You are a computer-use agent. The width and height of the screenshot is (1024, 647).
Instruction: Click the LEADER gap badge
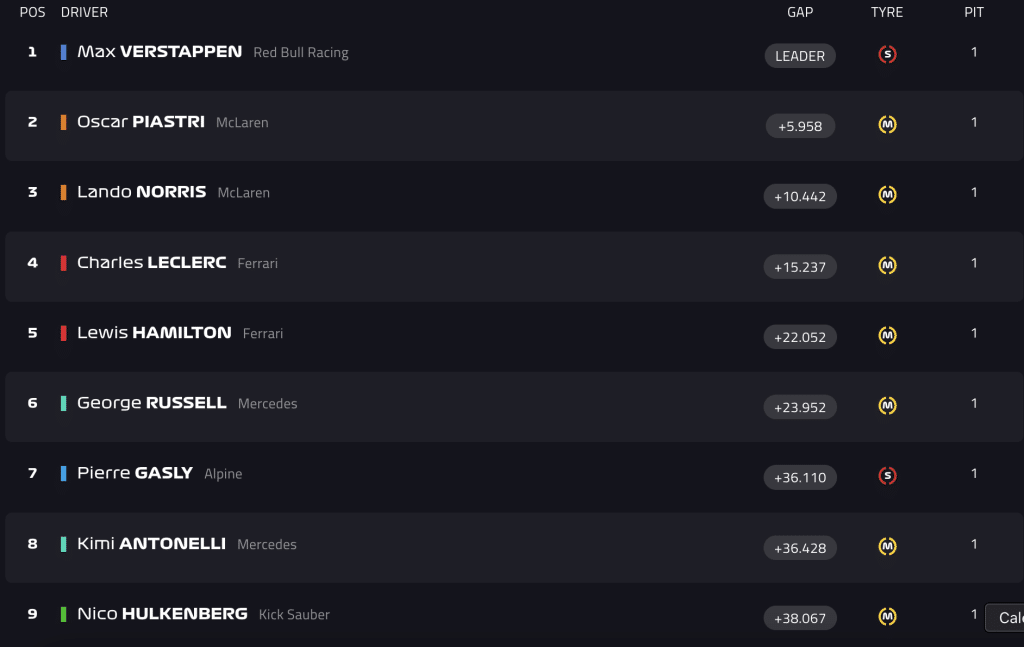coord(800,56)
